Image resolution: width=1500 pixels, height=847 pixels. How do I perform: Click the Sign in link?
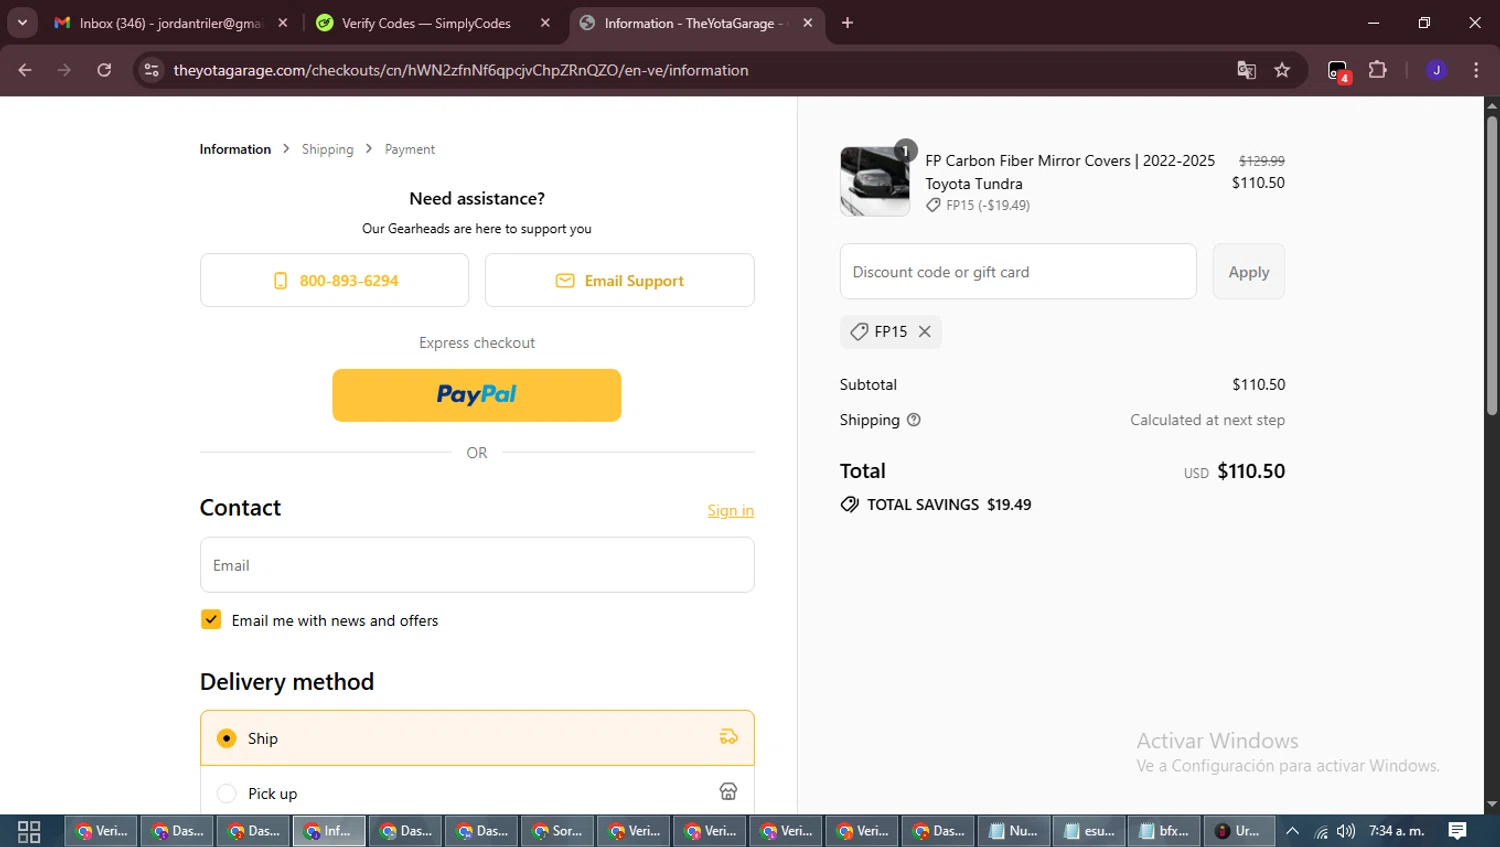pos(730,510)
